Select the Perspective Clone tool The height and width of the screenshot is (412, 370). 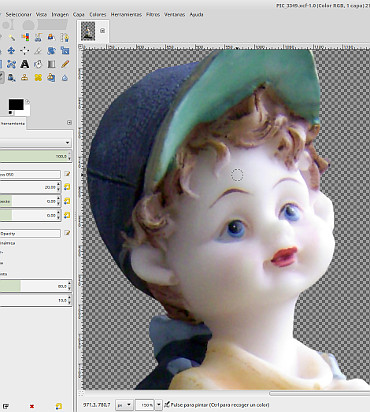[51, 77]
